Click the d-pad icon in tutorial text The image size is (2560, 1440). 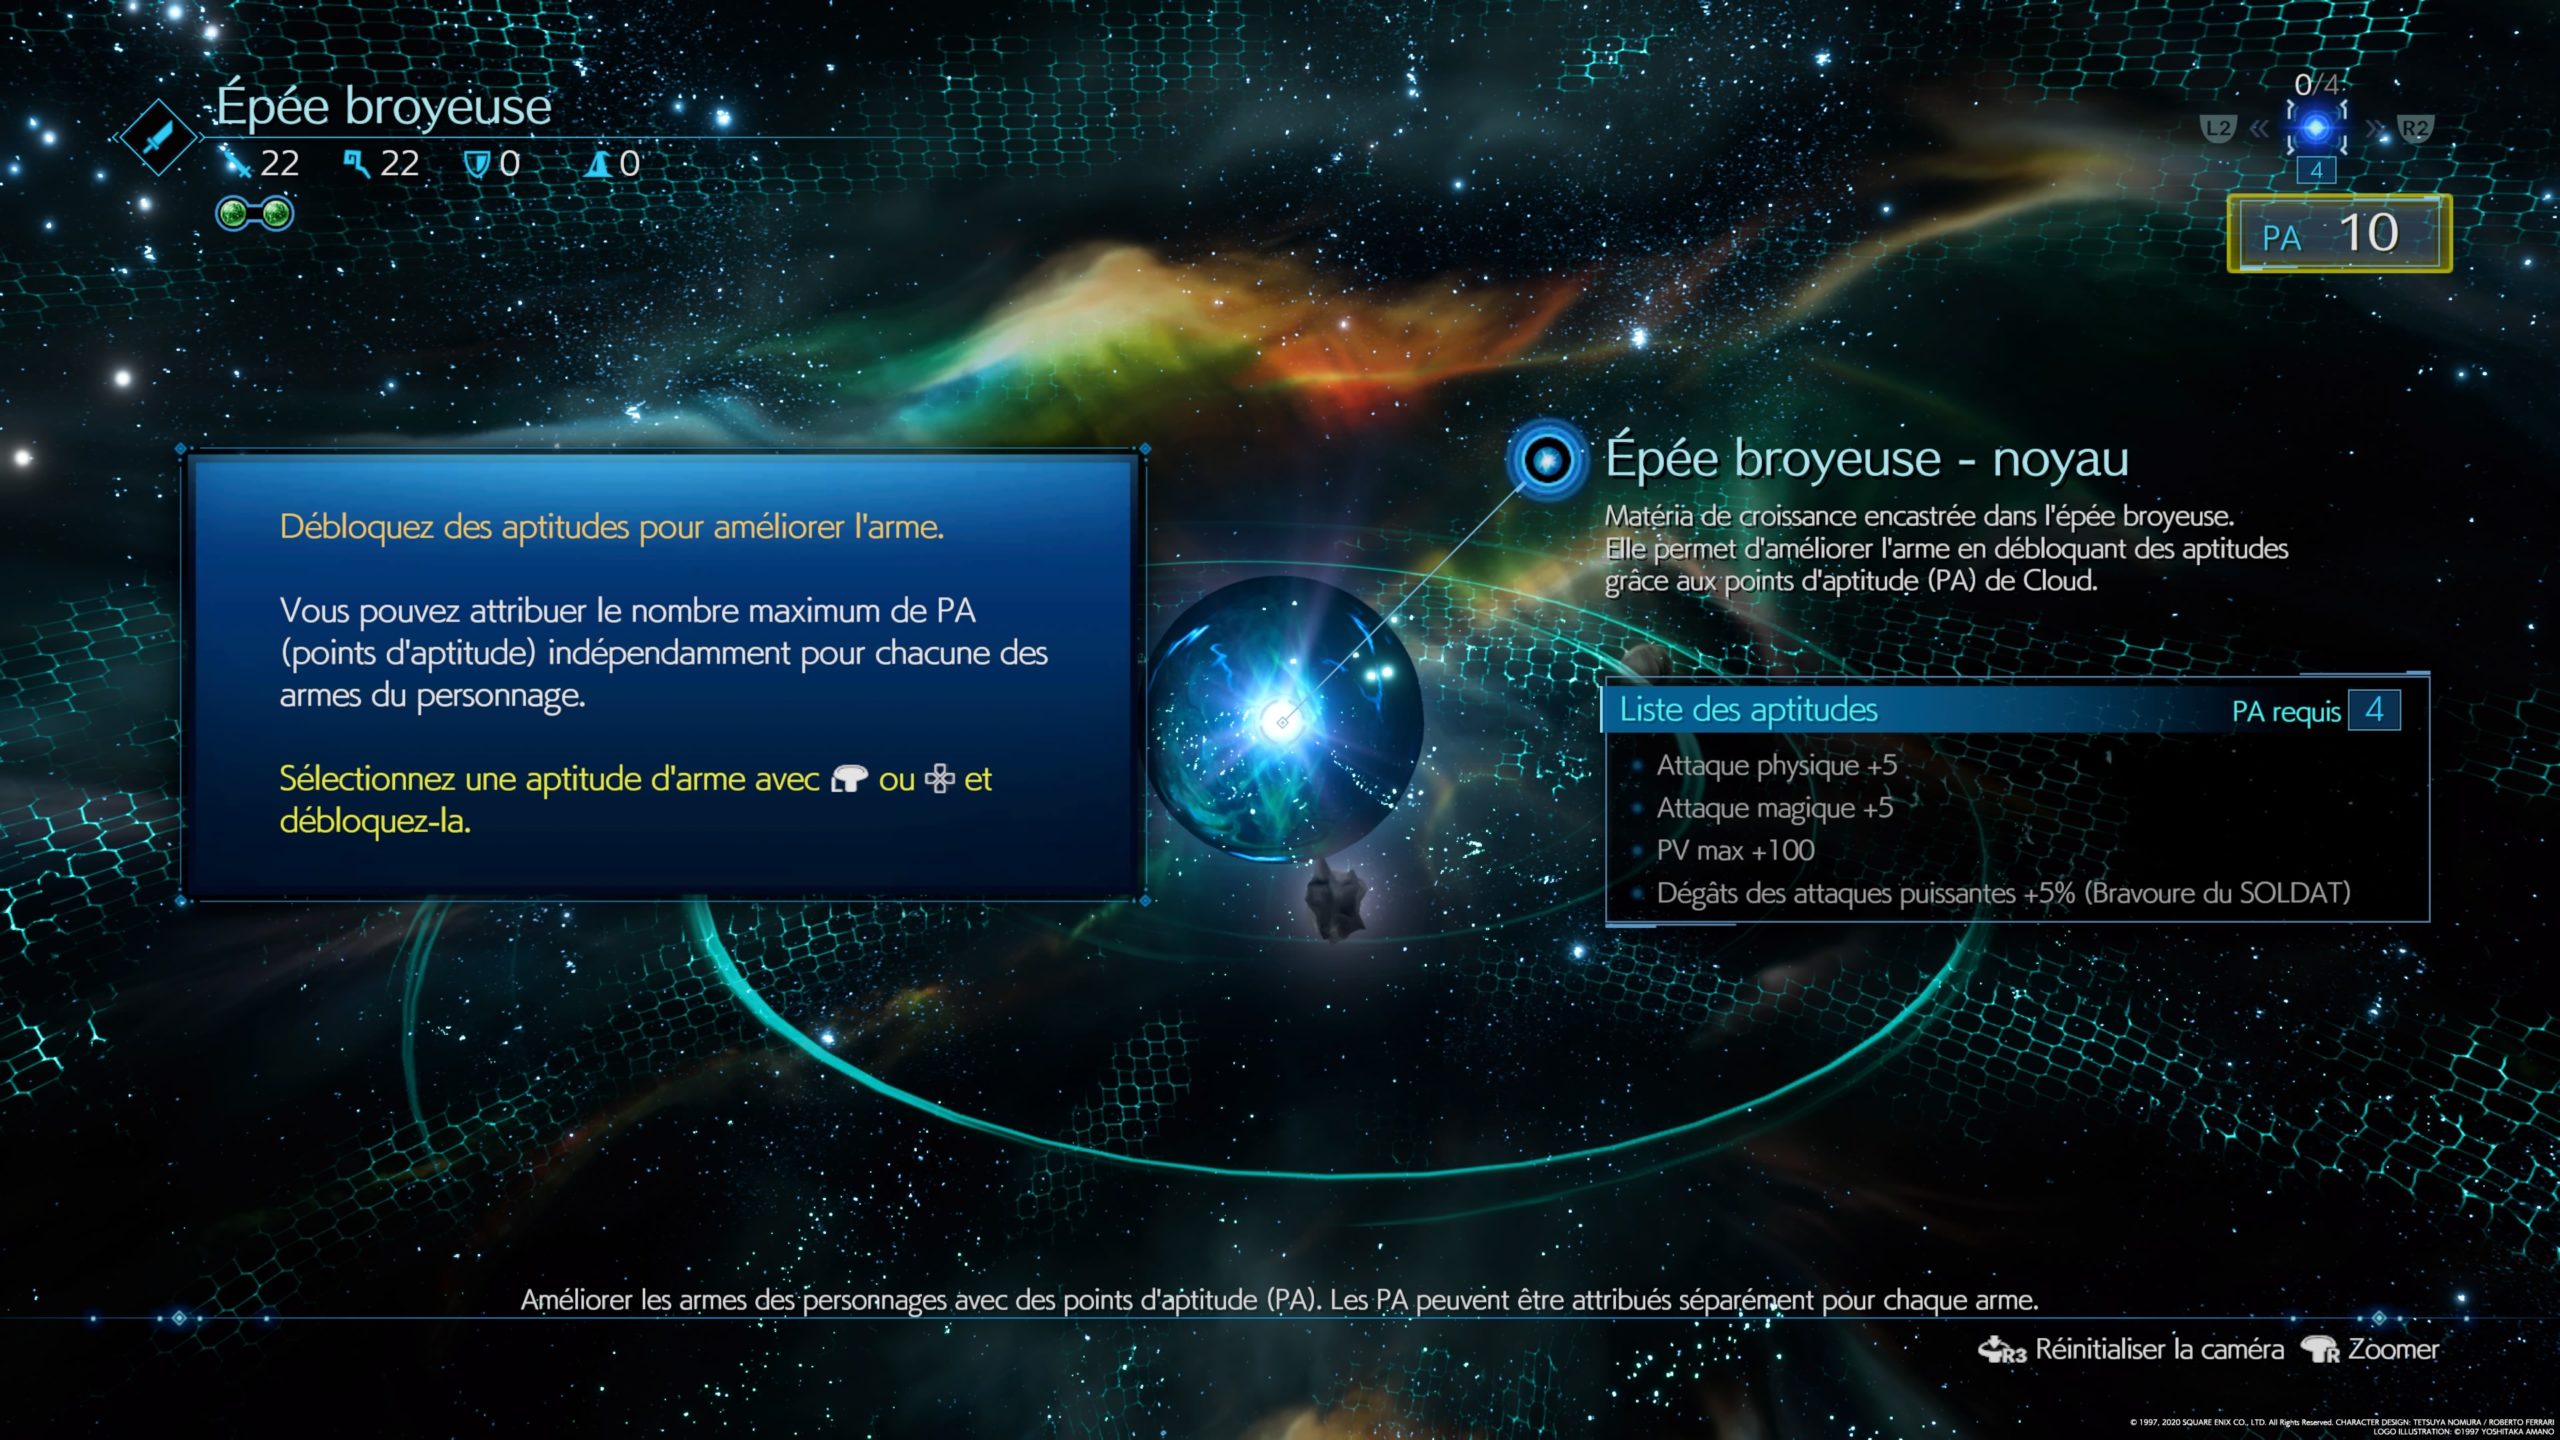tap(940, 778)
